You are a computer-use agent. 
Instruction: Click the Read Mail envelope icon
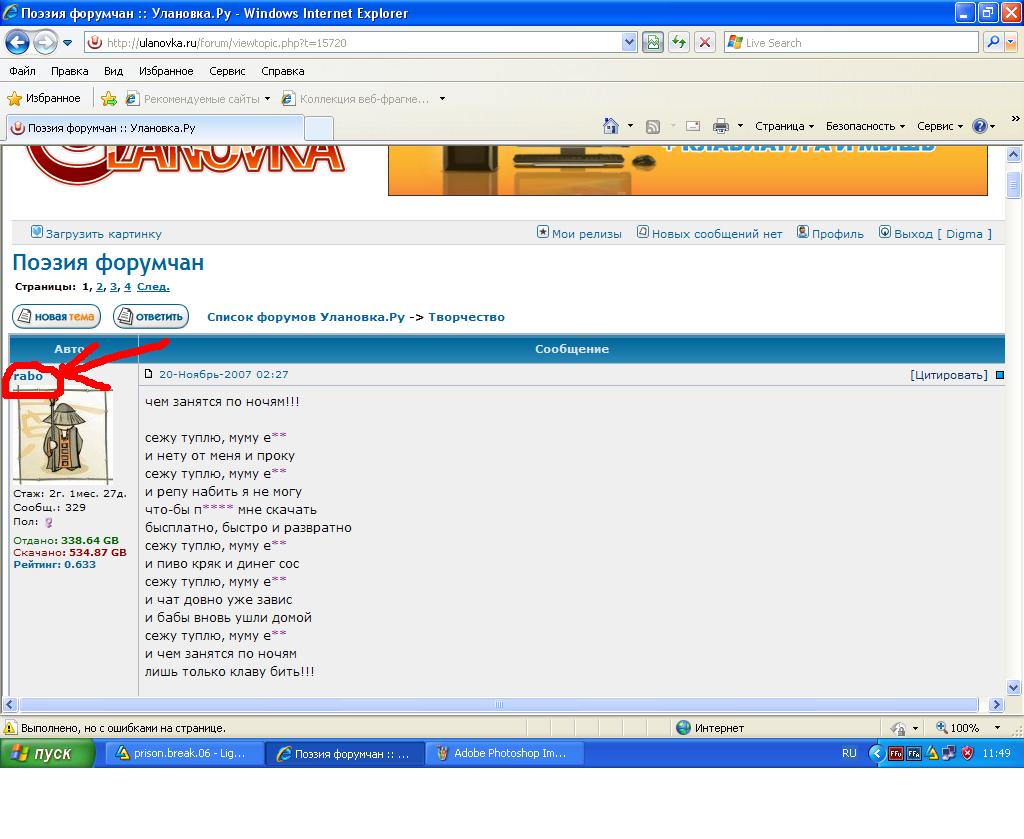click(x=693, y=126)
